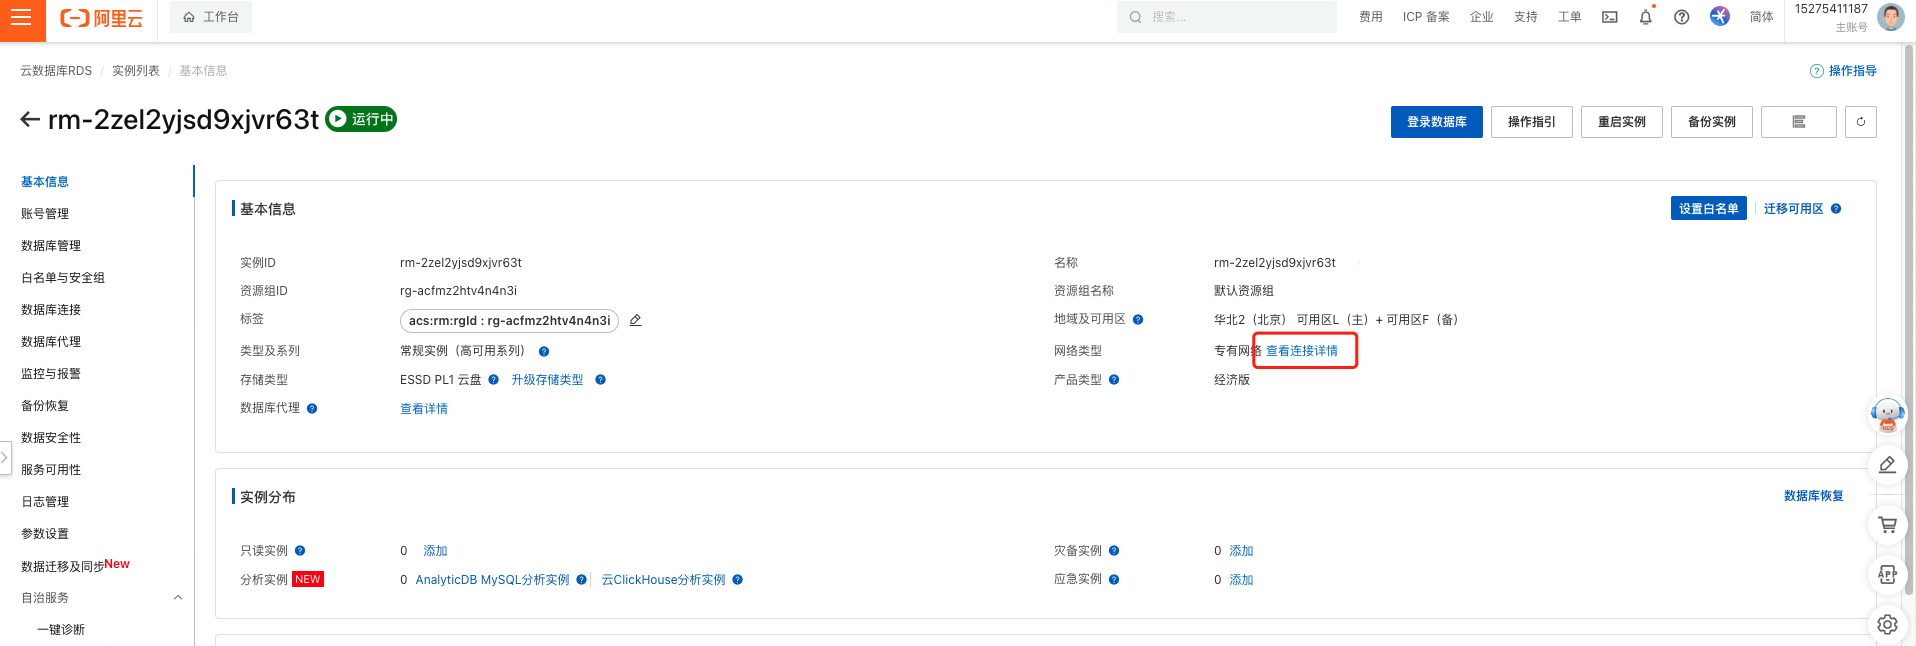
Task: Click the 登录数据库 button
Action: click(1436, 122)
